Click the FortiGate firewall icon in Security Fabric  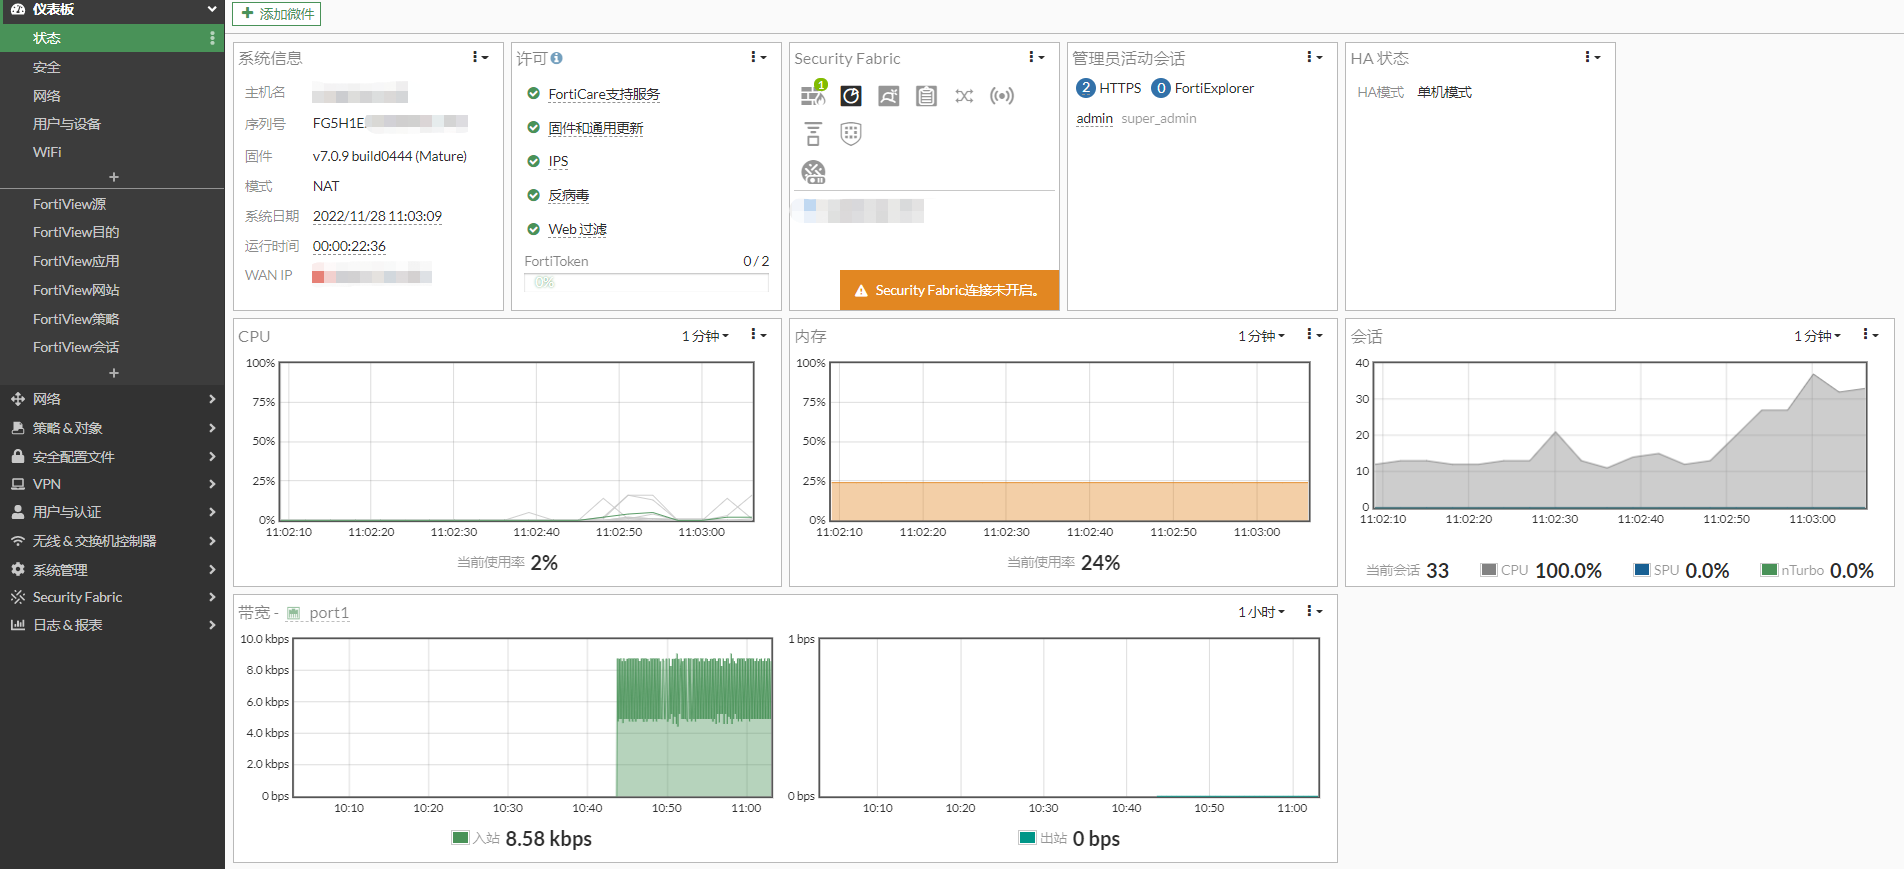point(812,95)
